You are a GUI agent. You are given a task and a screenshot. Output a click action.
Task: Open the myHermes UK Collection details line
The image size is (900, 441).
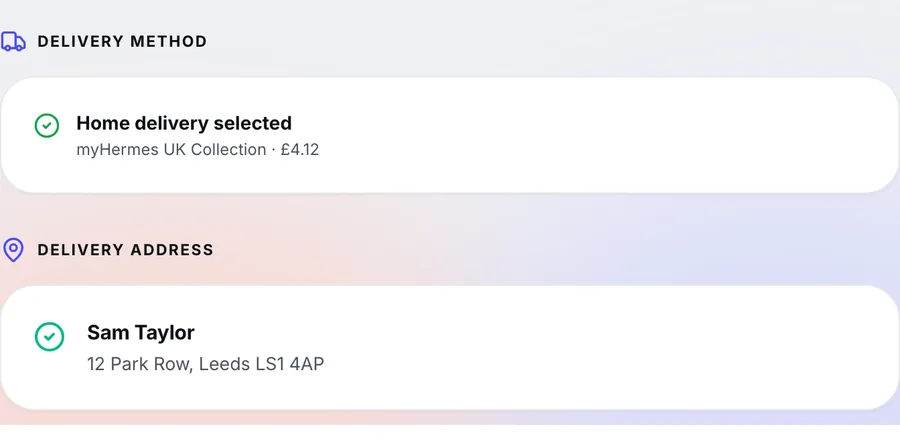(197, 150)
